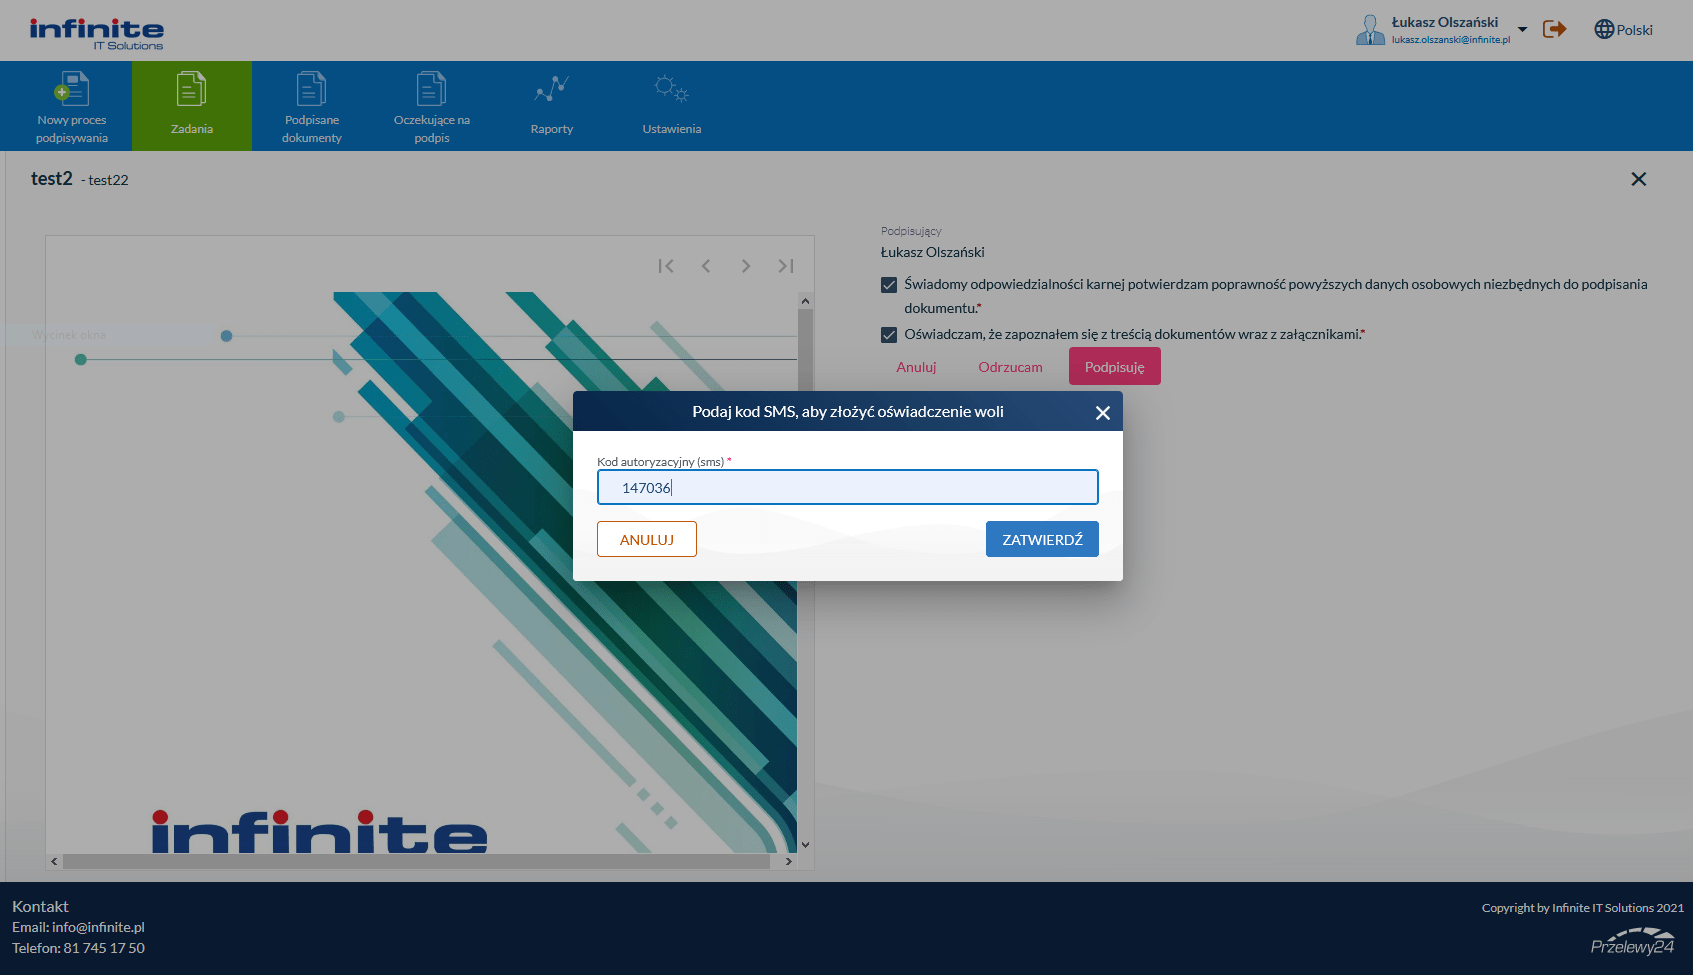Image resolution: width=1693 pixels, height=975 pixels.
Task: Close the test2 document view
Action: pos(1638,179)
